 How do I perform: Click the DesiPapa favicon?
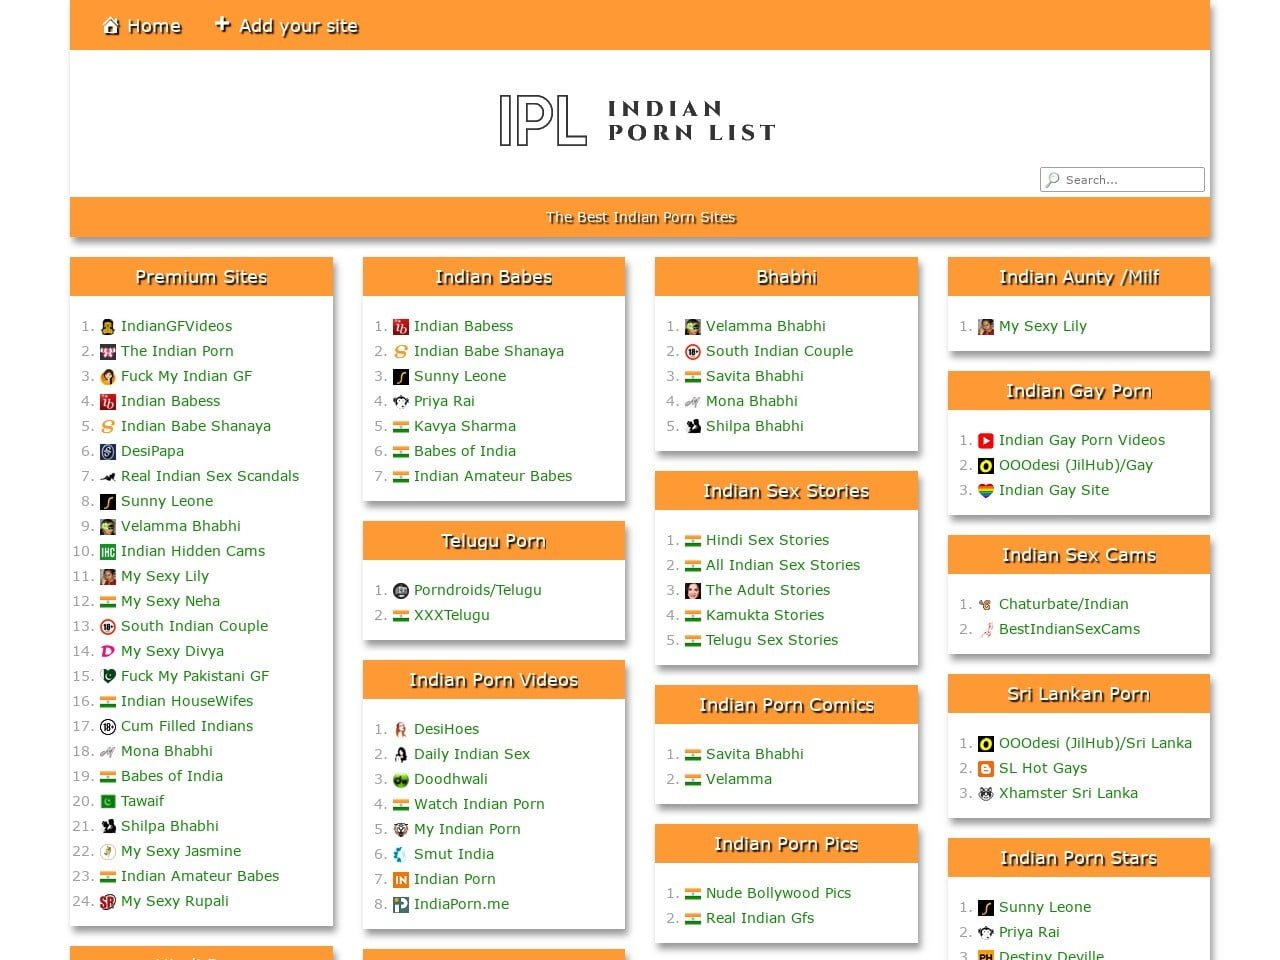point(108,452)
